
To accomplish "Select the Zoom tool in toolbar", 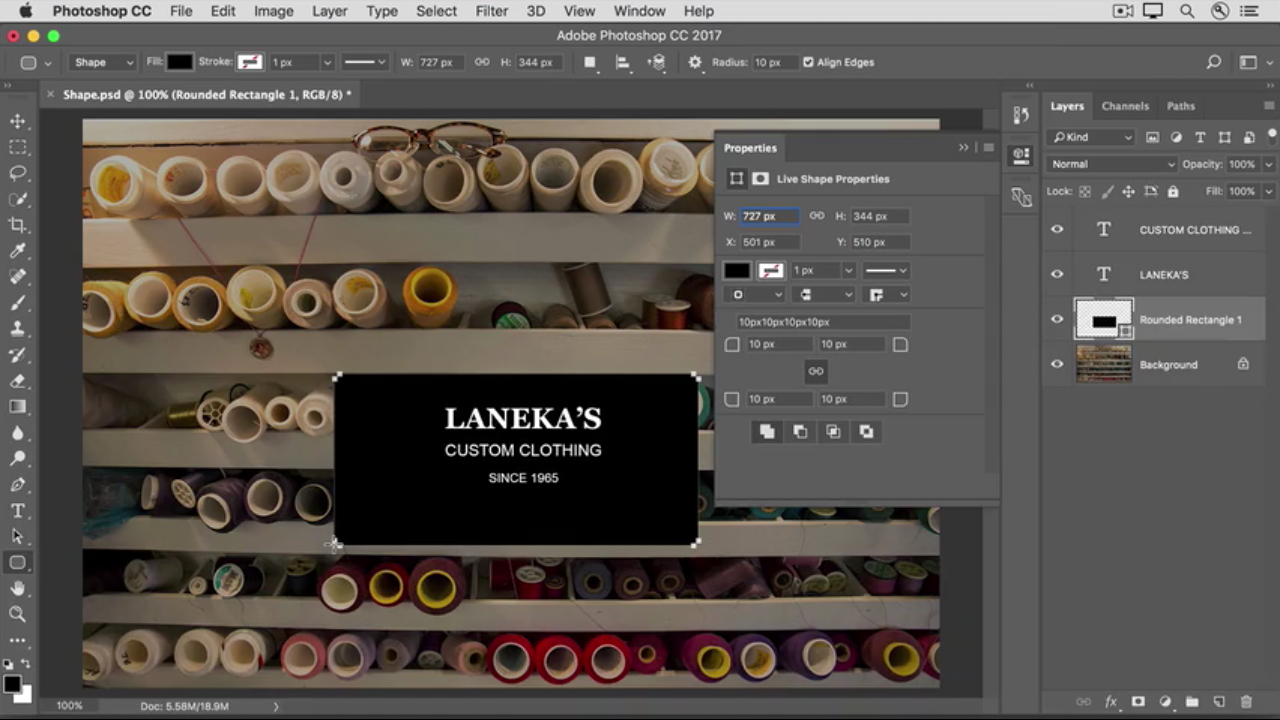I will (x=18, y=614).
